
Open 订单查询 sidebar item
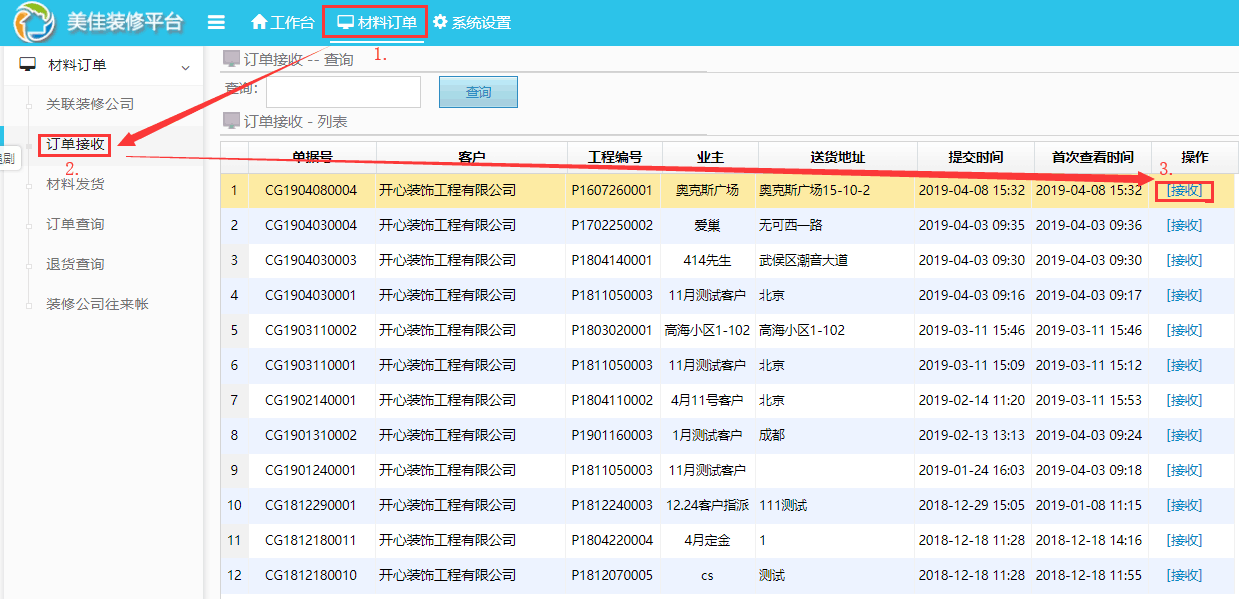click(75, 224)
